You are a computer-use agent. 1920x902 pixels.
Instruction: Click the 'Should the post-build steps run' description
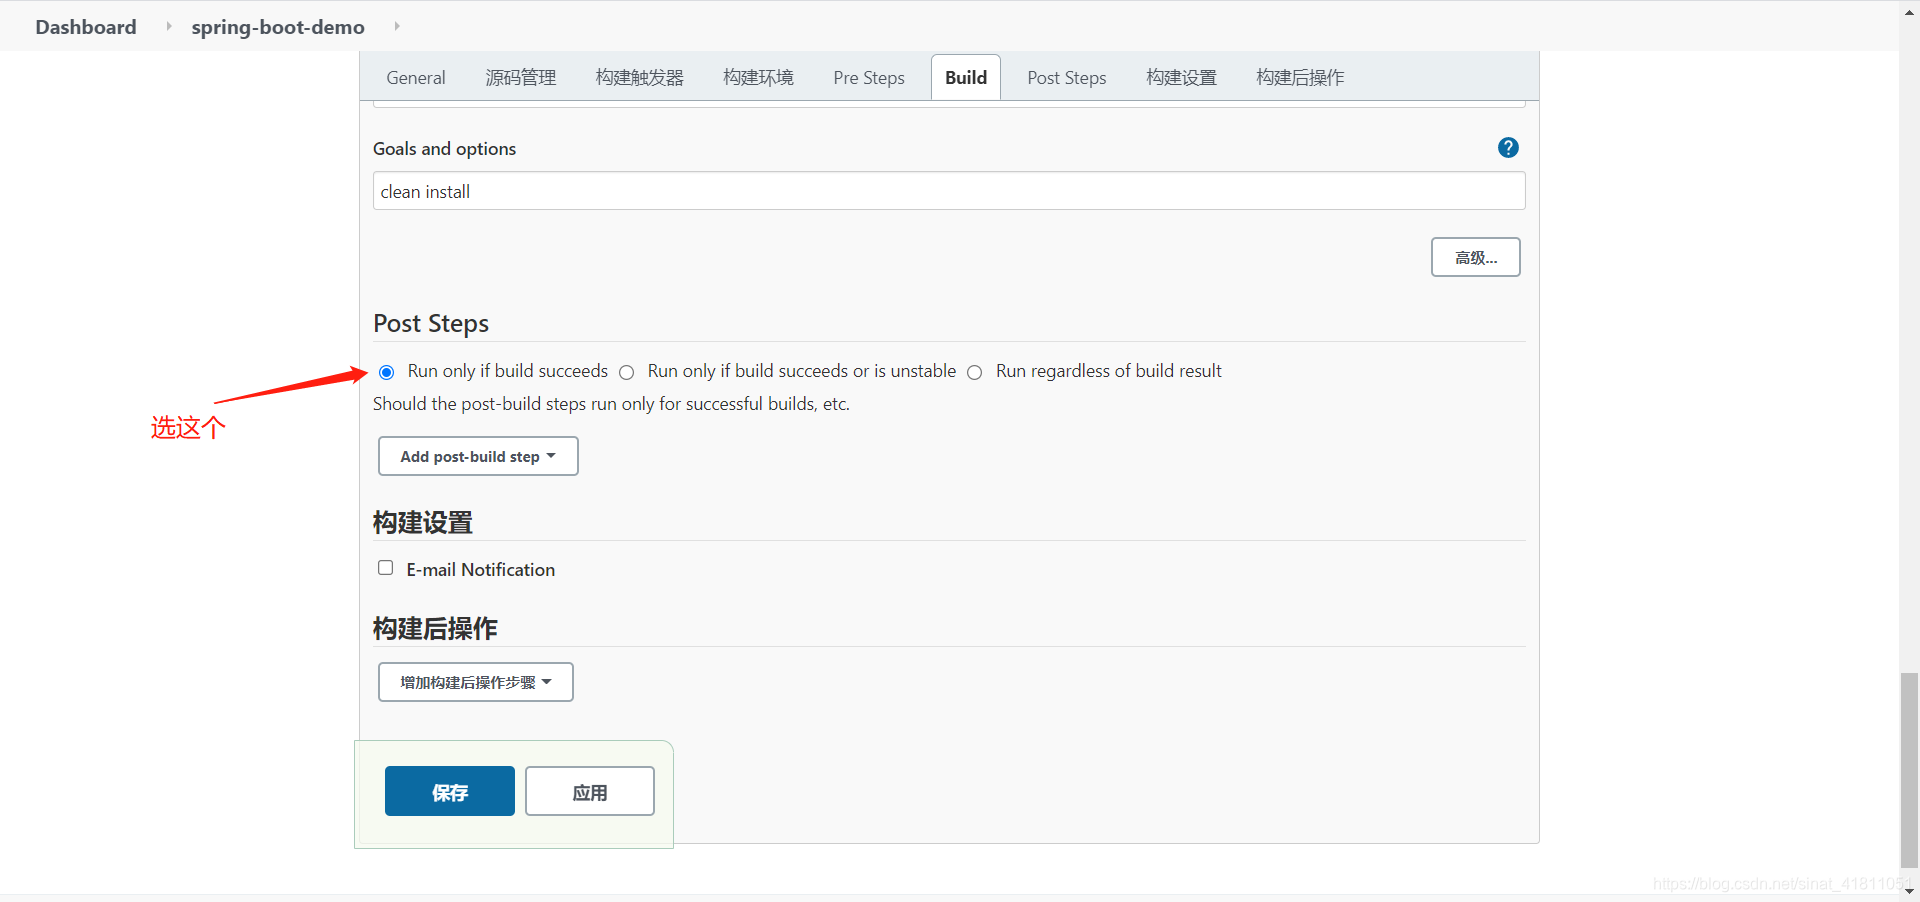coord(612,404)
